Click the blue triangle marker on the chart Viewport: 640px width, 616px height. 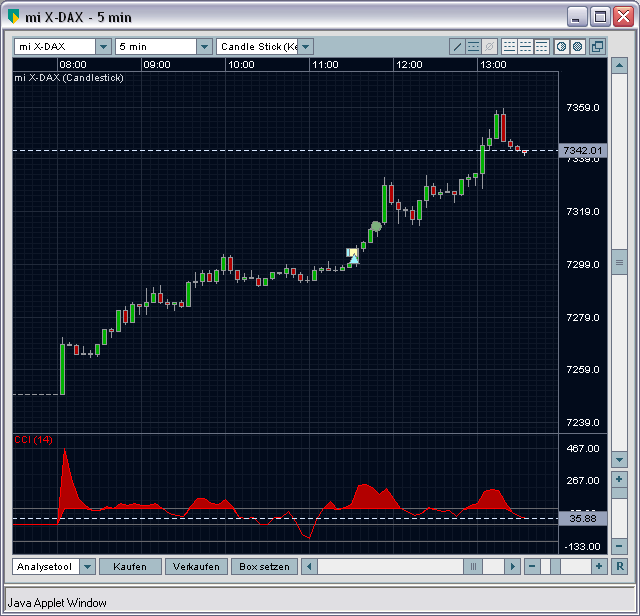coord(354,259)
